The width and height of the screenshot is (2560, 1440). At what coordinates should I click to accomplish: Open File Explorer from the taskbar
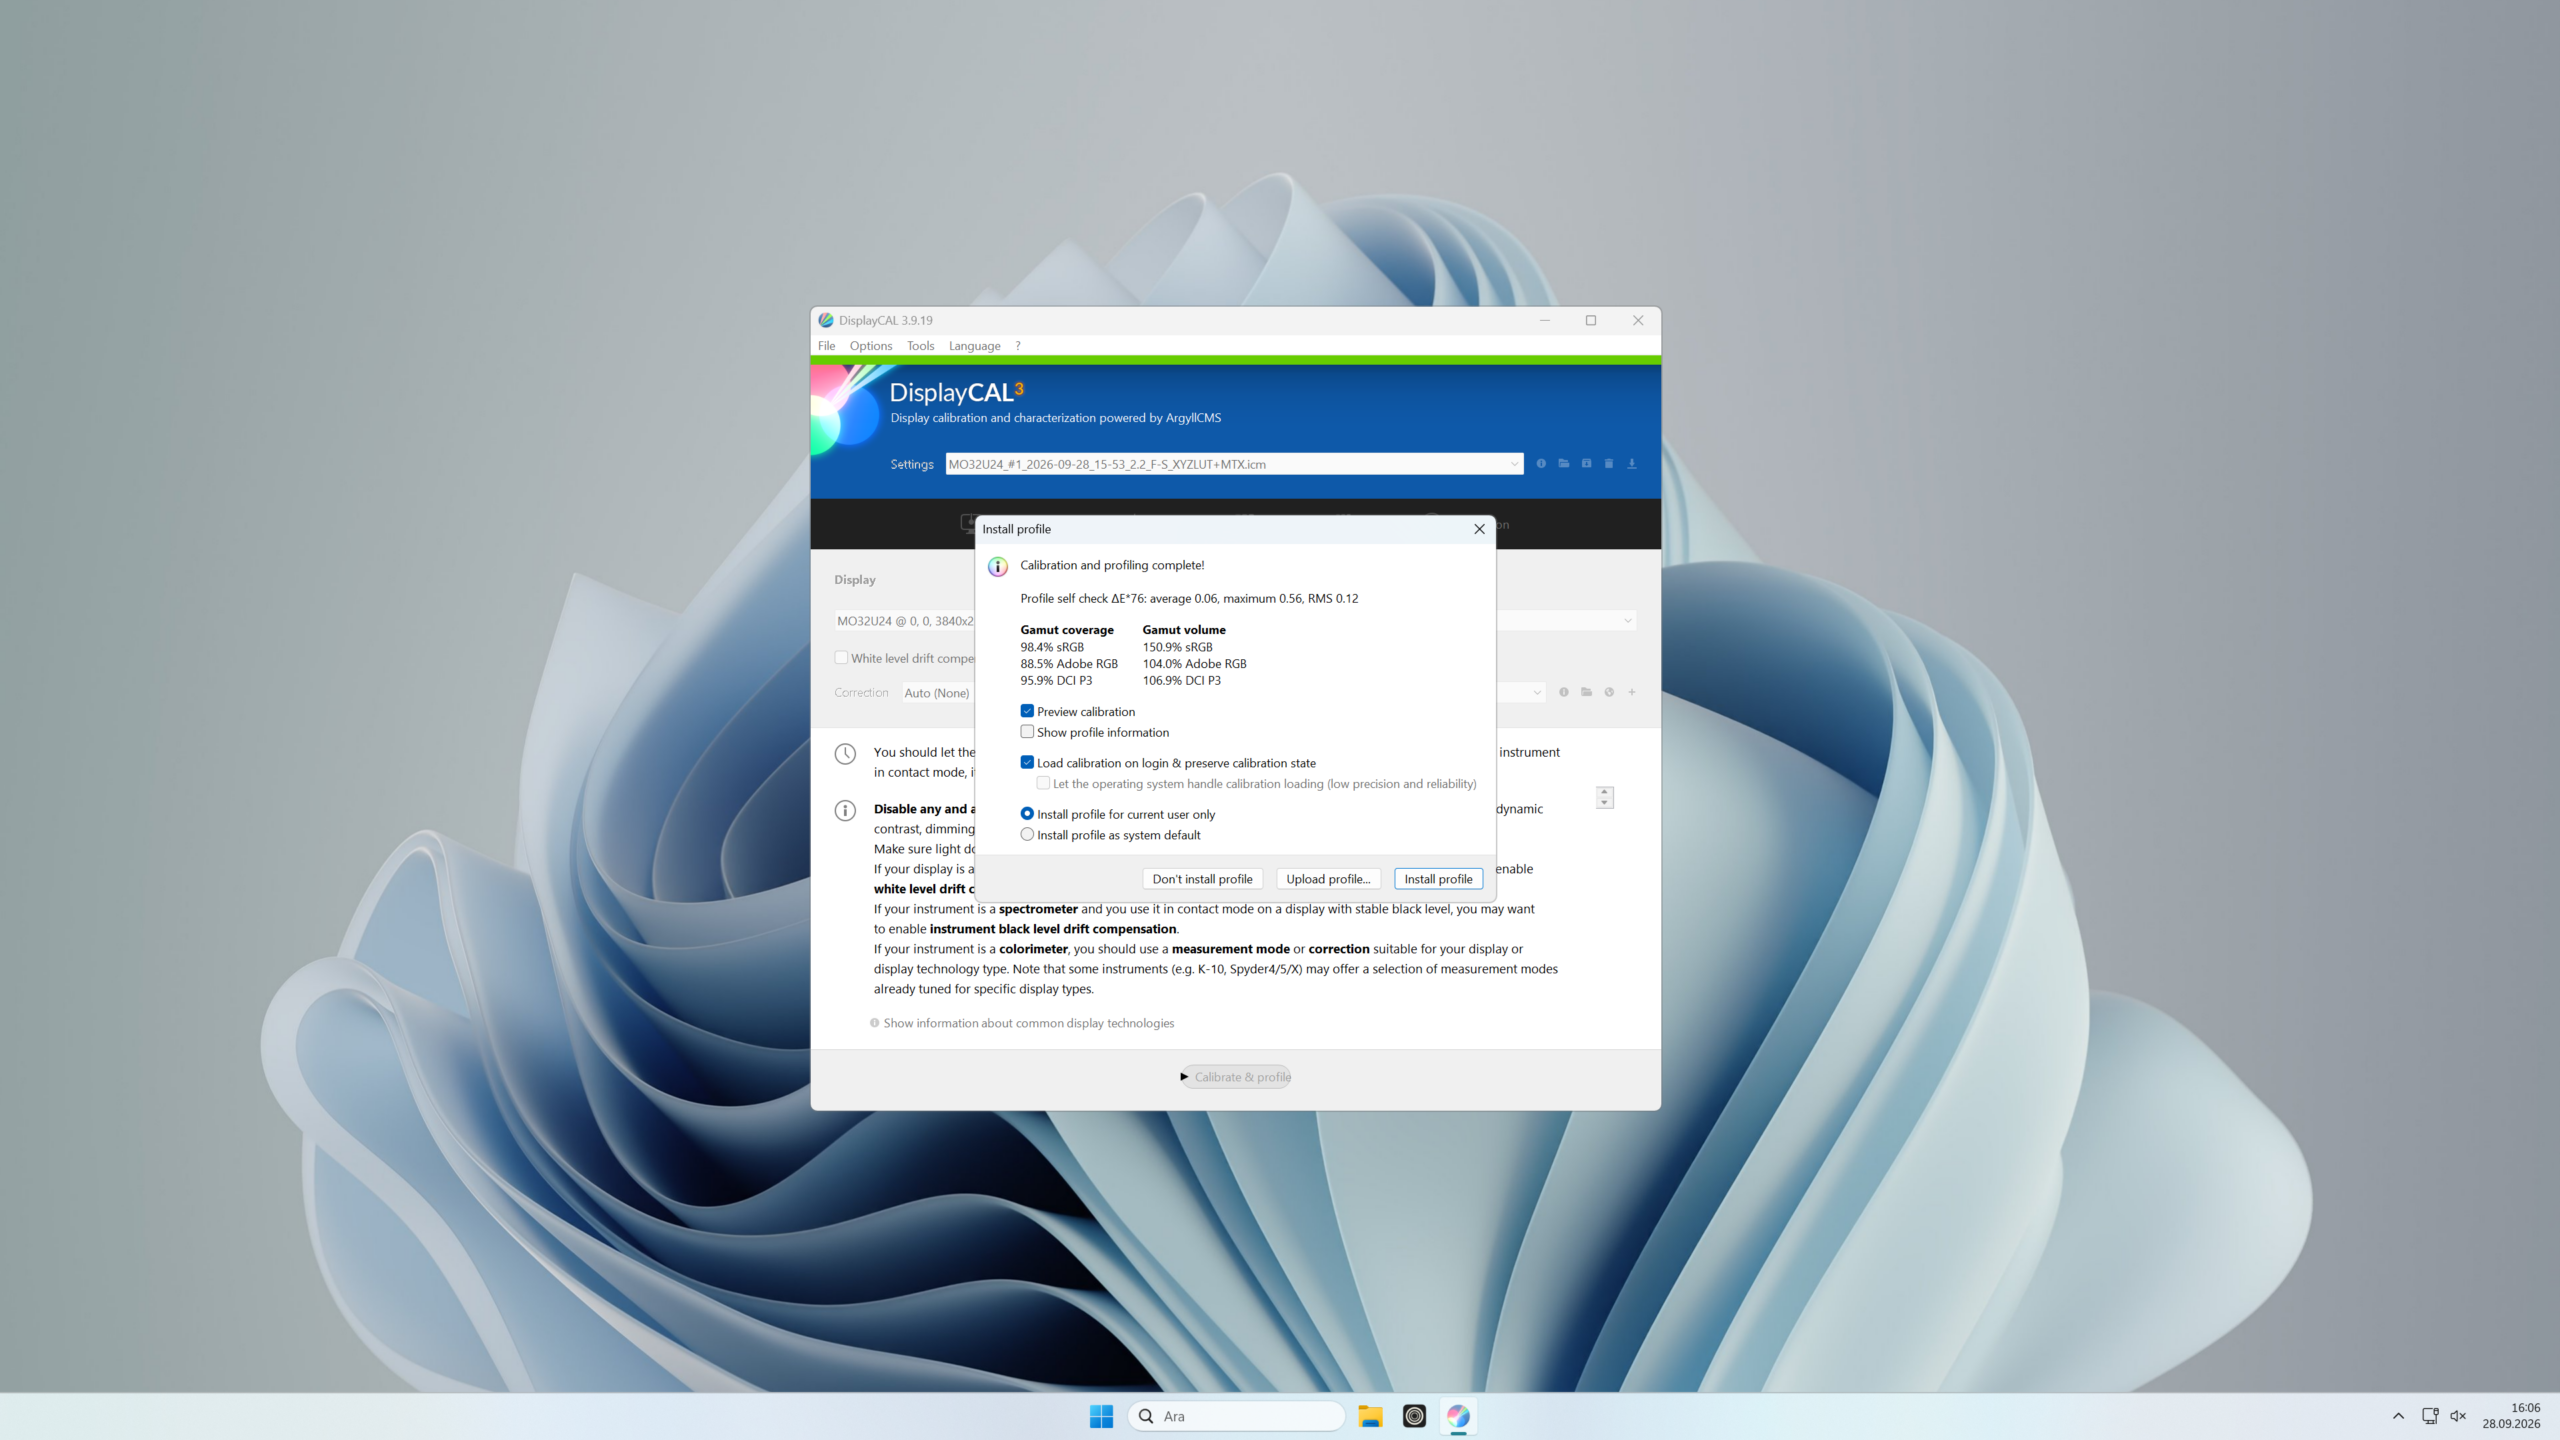click(1370, 1416)
